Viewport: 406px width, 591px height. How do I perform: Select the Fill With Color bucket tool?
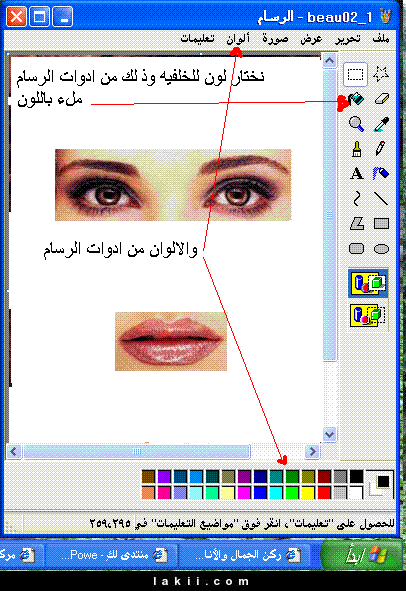356,99
